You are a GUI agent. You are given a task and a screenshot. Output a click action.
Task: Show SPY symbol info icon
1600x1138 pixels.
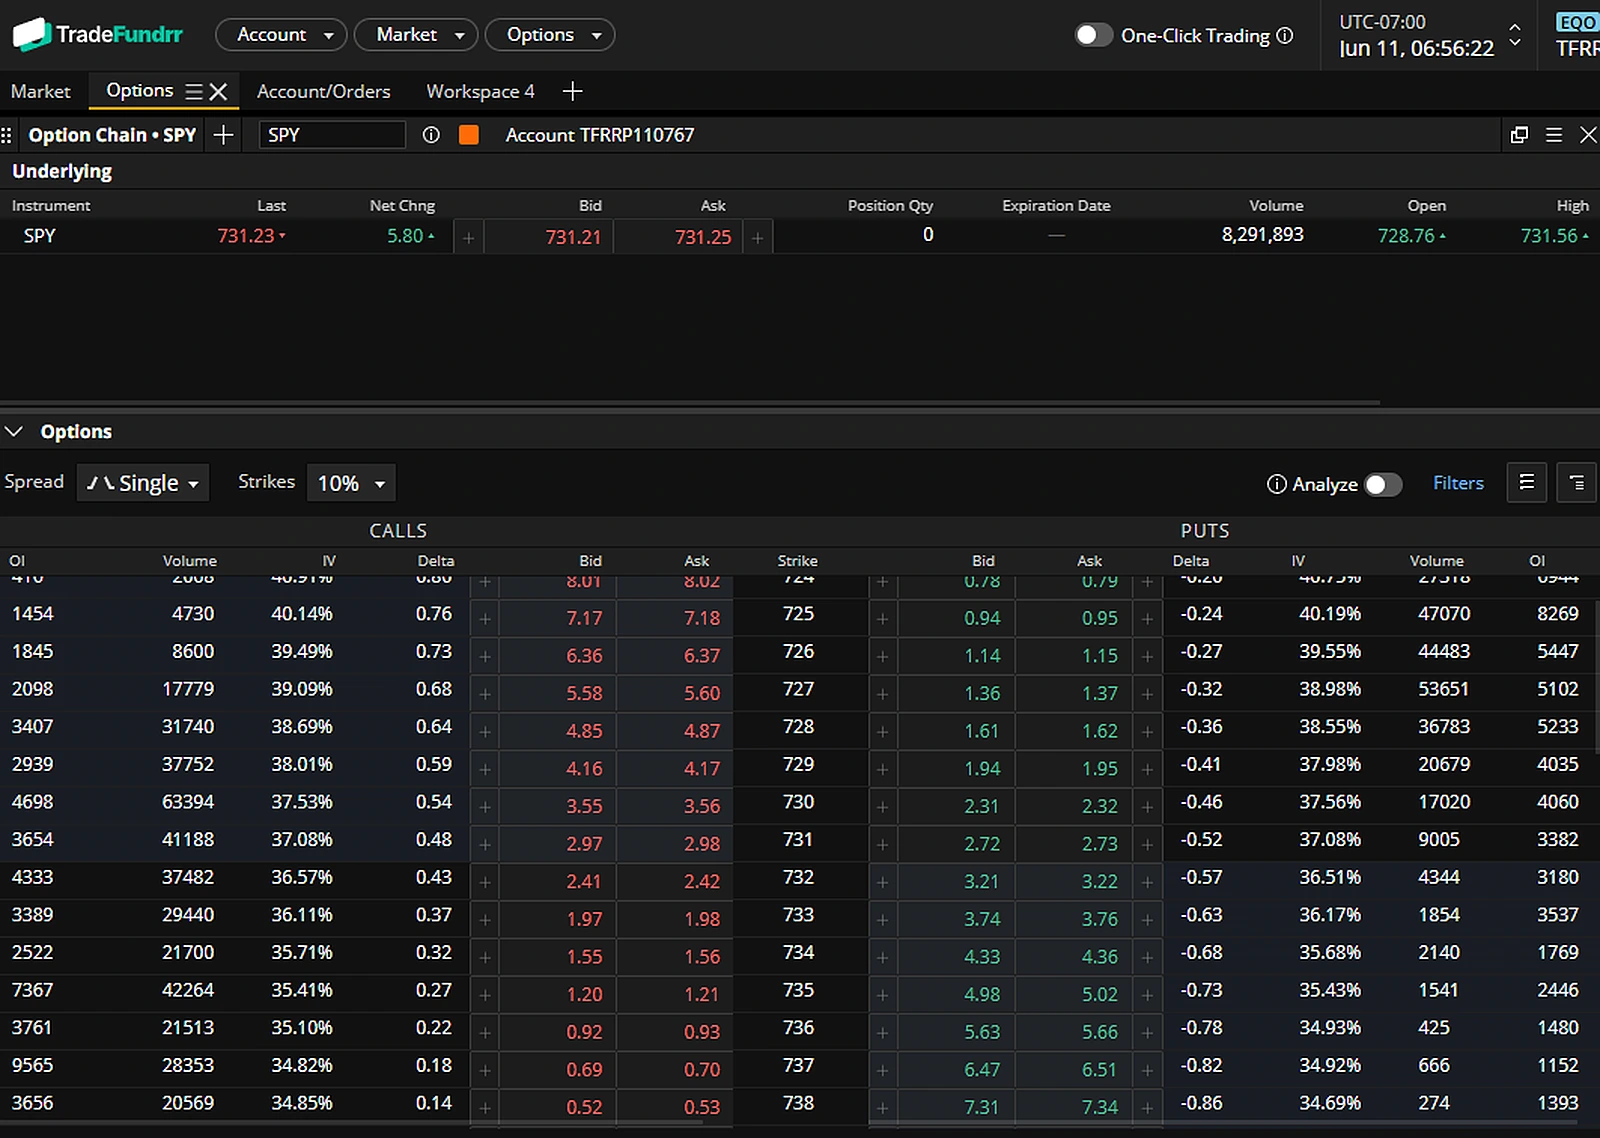tap(431, 135)
